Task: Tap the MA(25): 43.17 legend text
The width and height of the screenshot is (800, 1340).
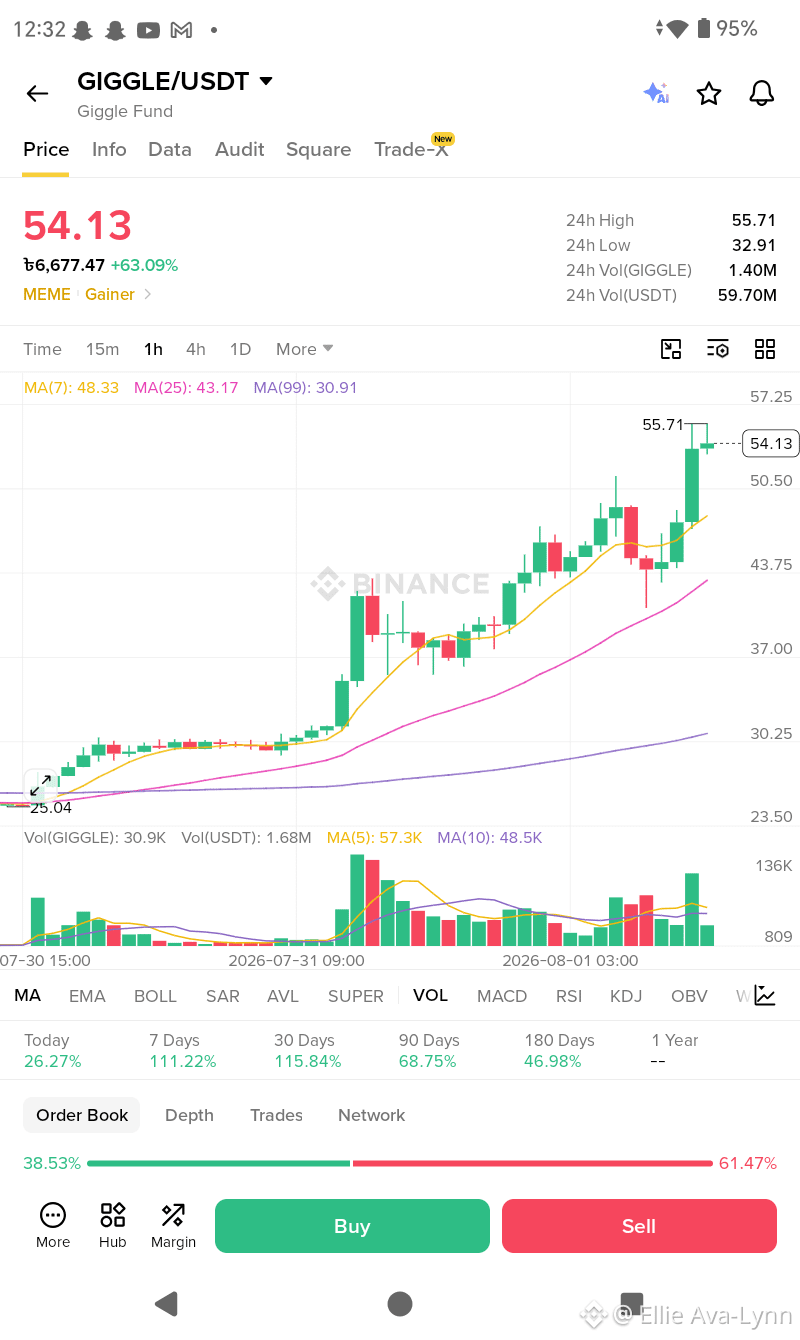Action: click(x=186, y=387)
